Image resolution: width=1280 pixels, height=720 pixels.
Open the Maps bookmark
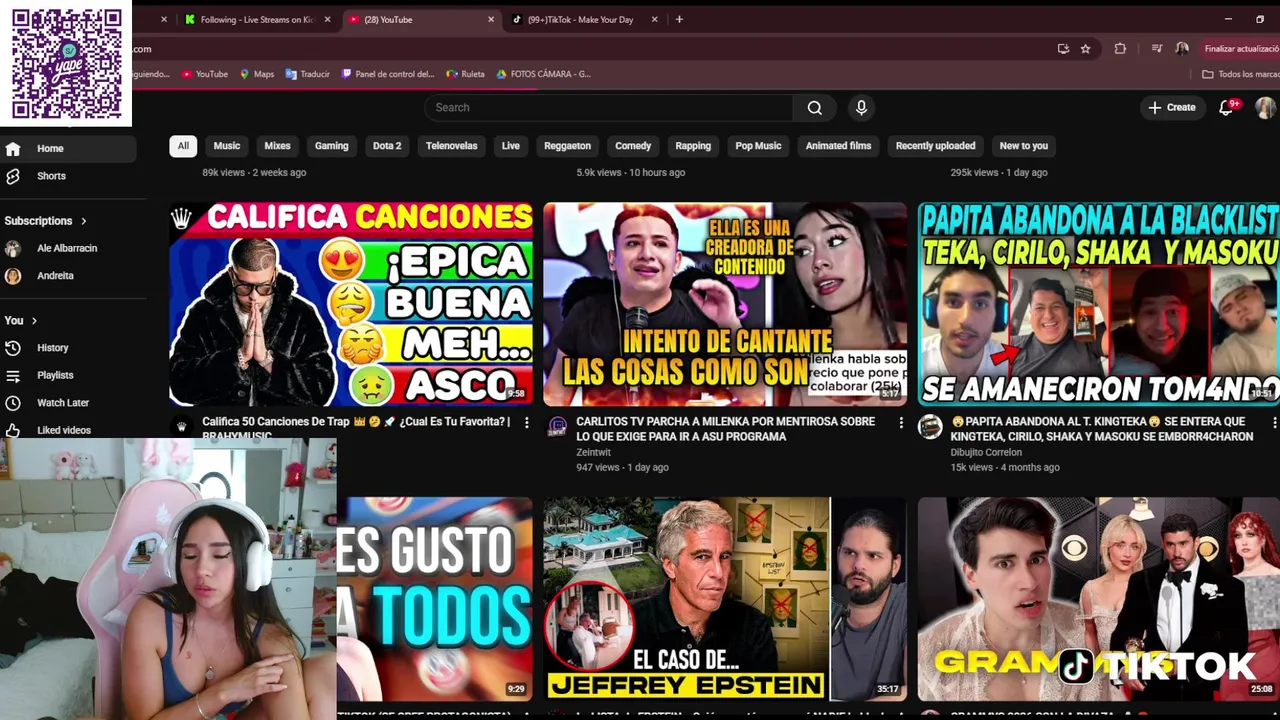[257, 74]
